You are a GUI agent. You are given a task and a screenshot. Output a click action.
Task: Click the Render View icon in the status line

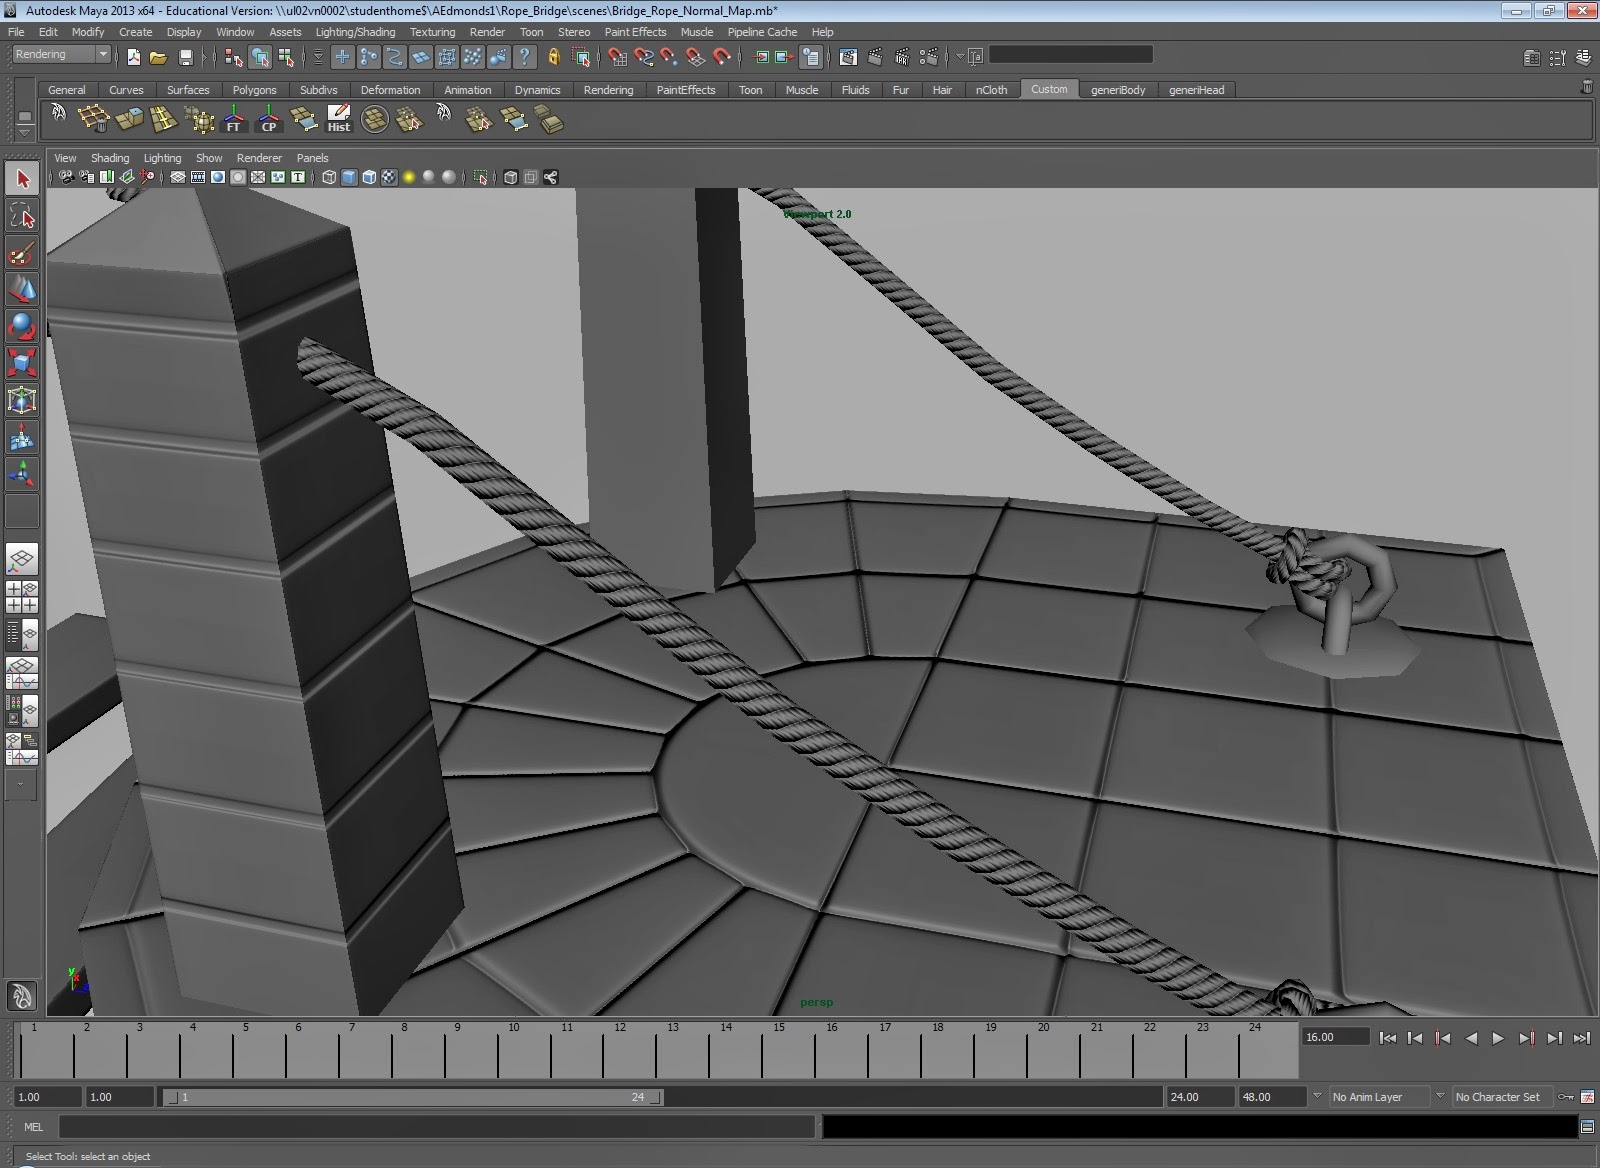click(849, 57)
